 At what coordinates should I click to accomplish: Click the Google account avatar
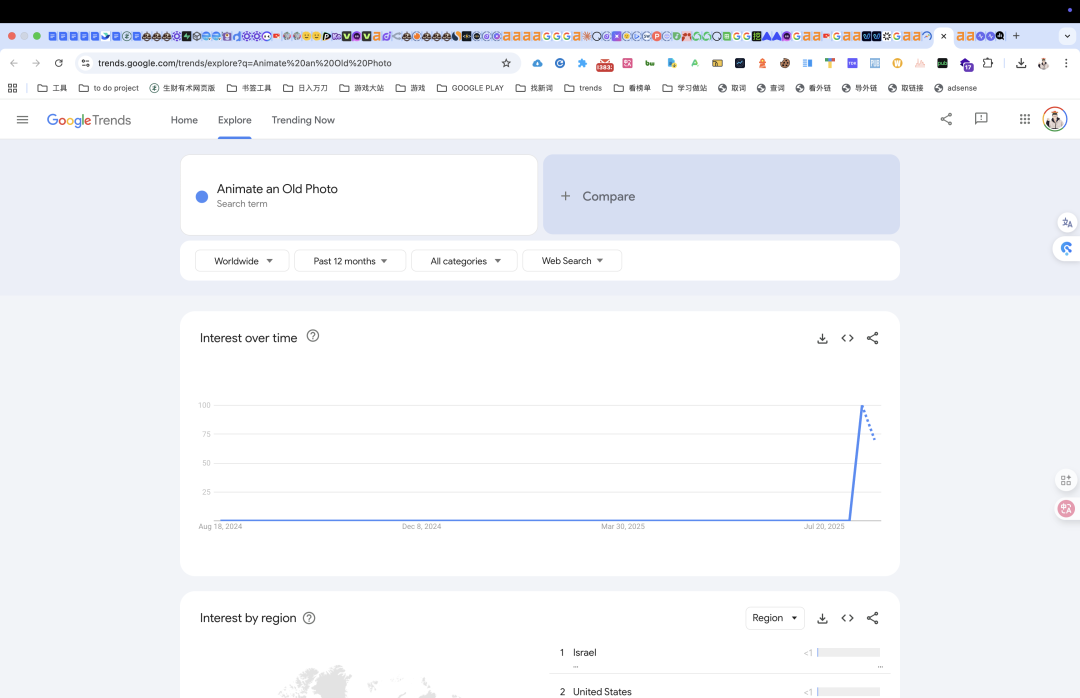(1055, 119)
